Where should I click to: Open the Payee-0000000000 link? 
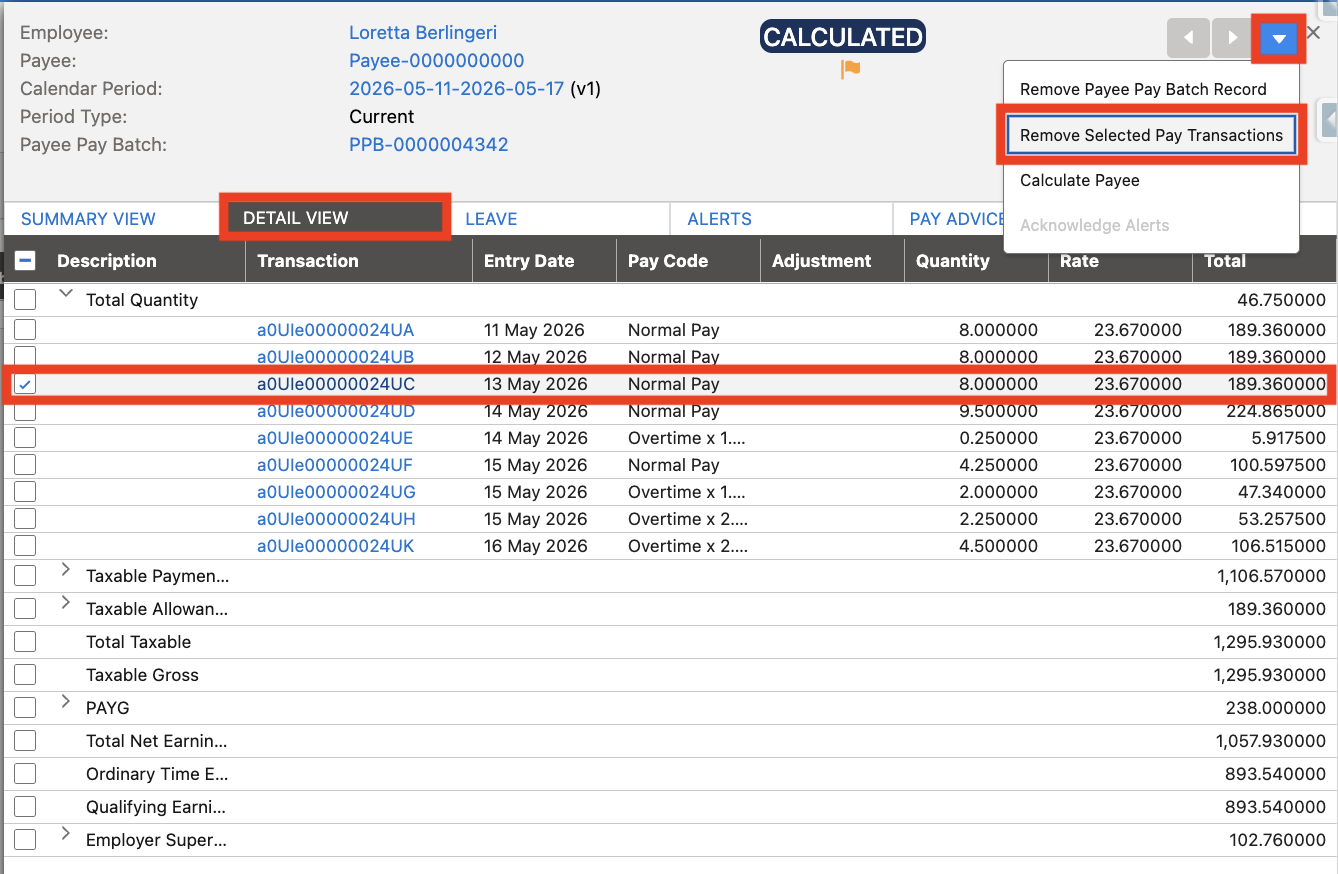point(436,61)
